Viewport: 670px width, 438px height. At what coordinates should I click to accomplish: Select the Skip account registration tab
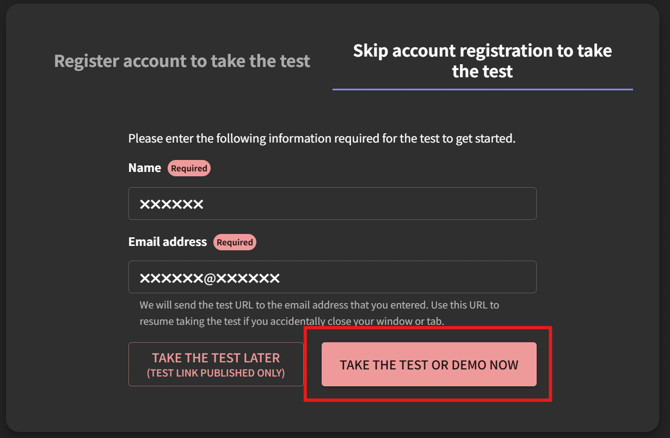pyautogui.click(x=482, y=61)
